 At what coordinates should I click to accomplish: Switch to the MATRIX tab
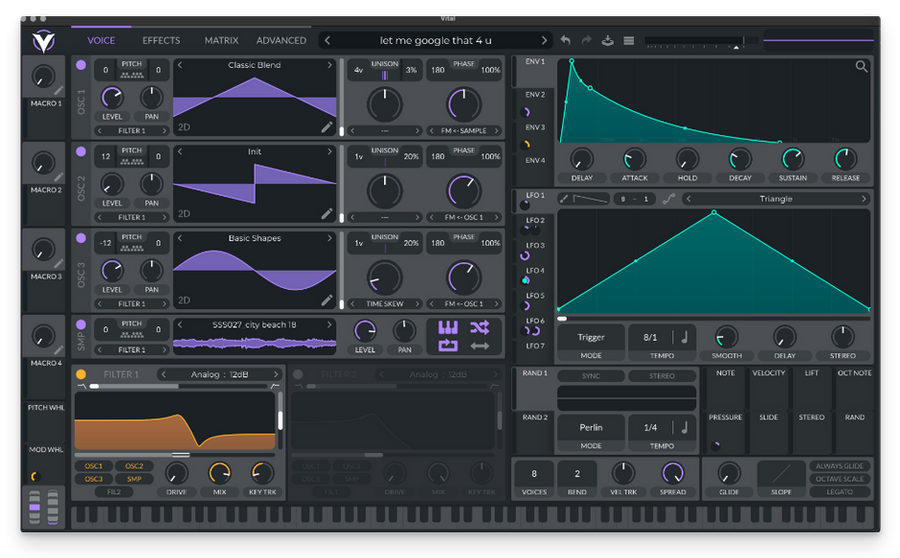(222, 41)
